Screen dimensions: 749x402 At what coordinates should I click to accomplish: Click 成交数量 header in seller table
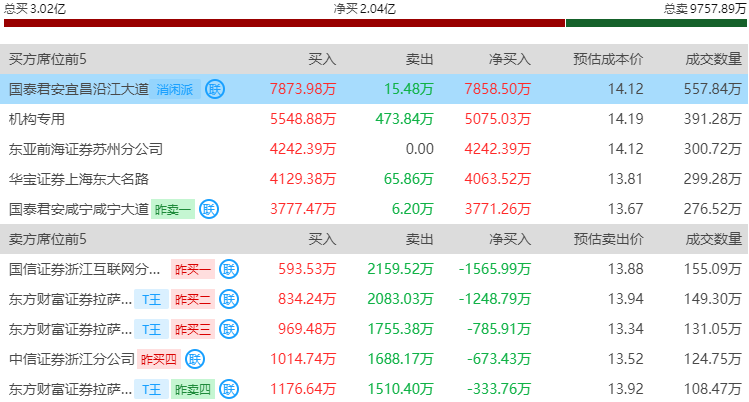[714, 239]
